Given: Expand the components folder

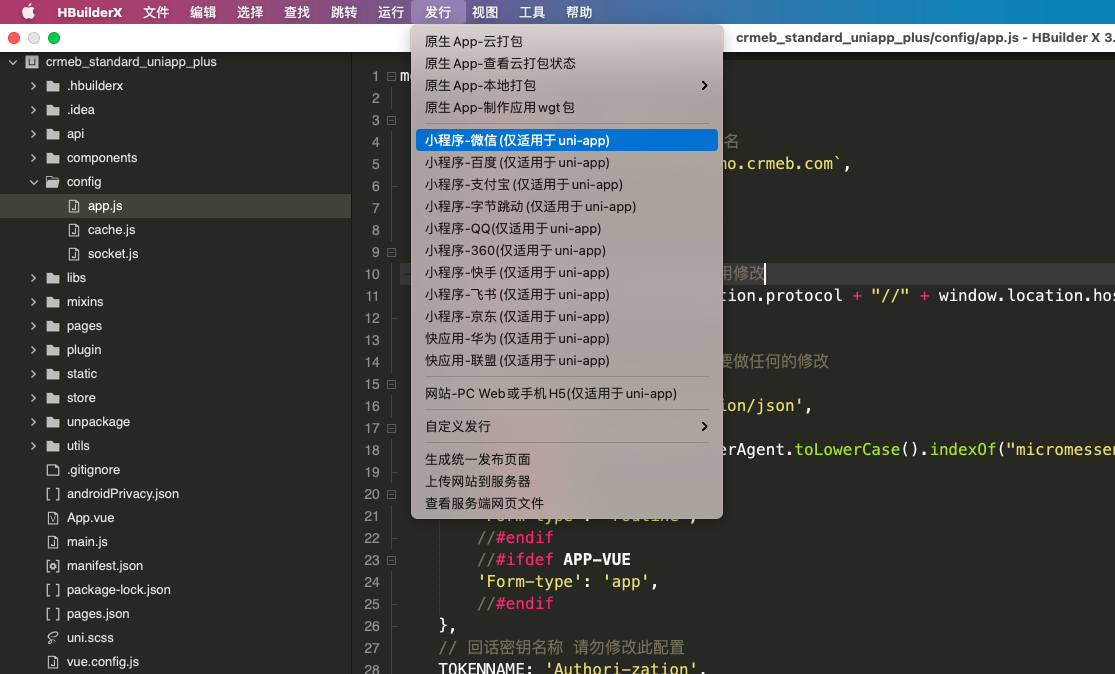Looking at the screenshot, I should tap(33, 158).
